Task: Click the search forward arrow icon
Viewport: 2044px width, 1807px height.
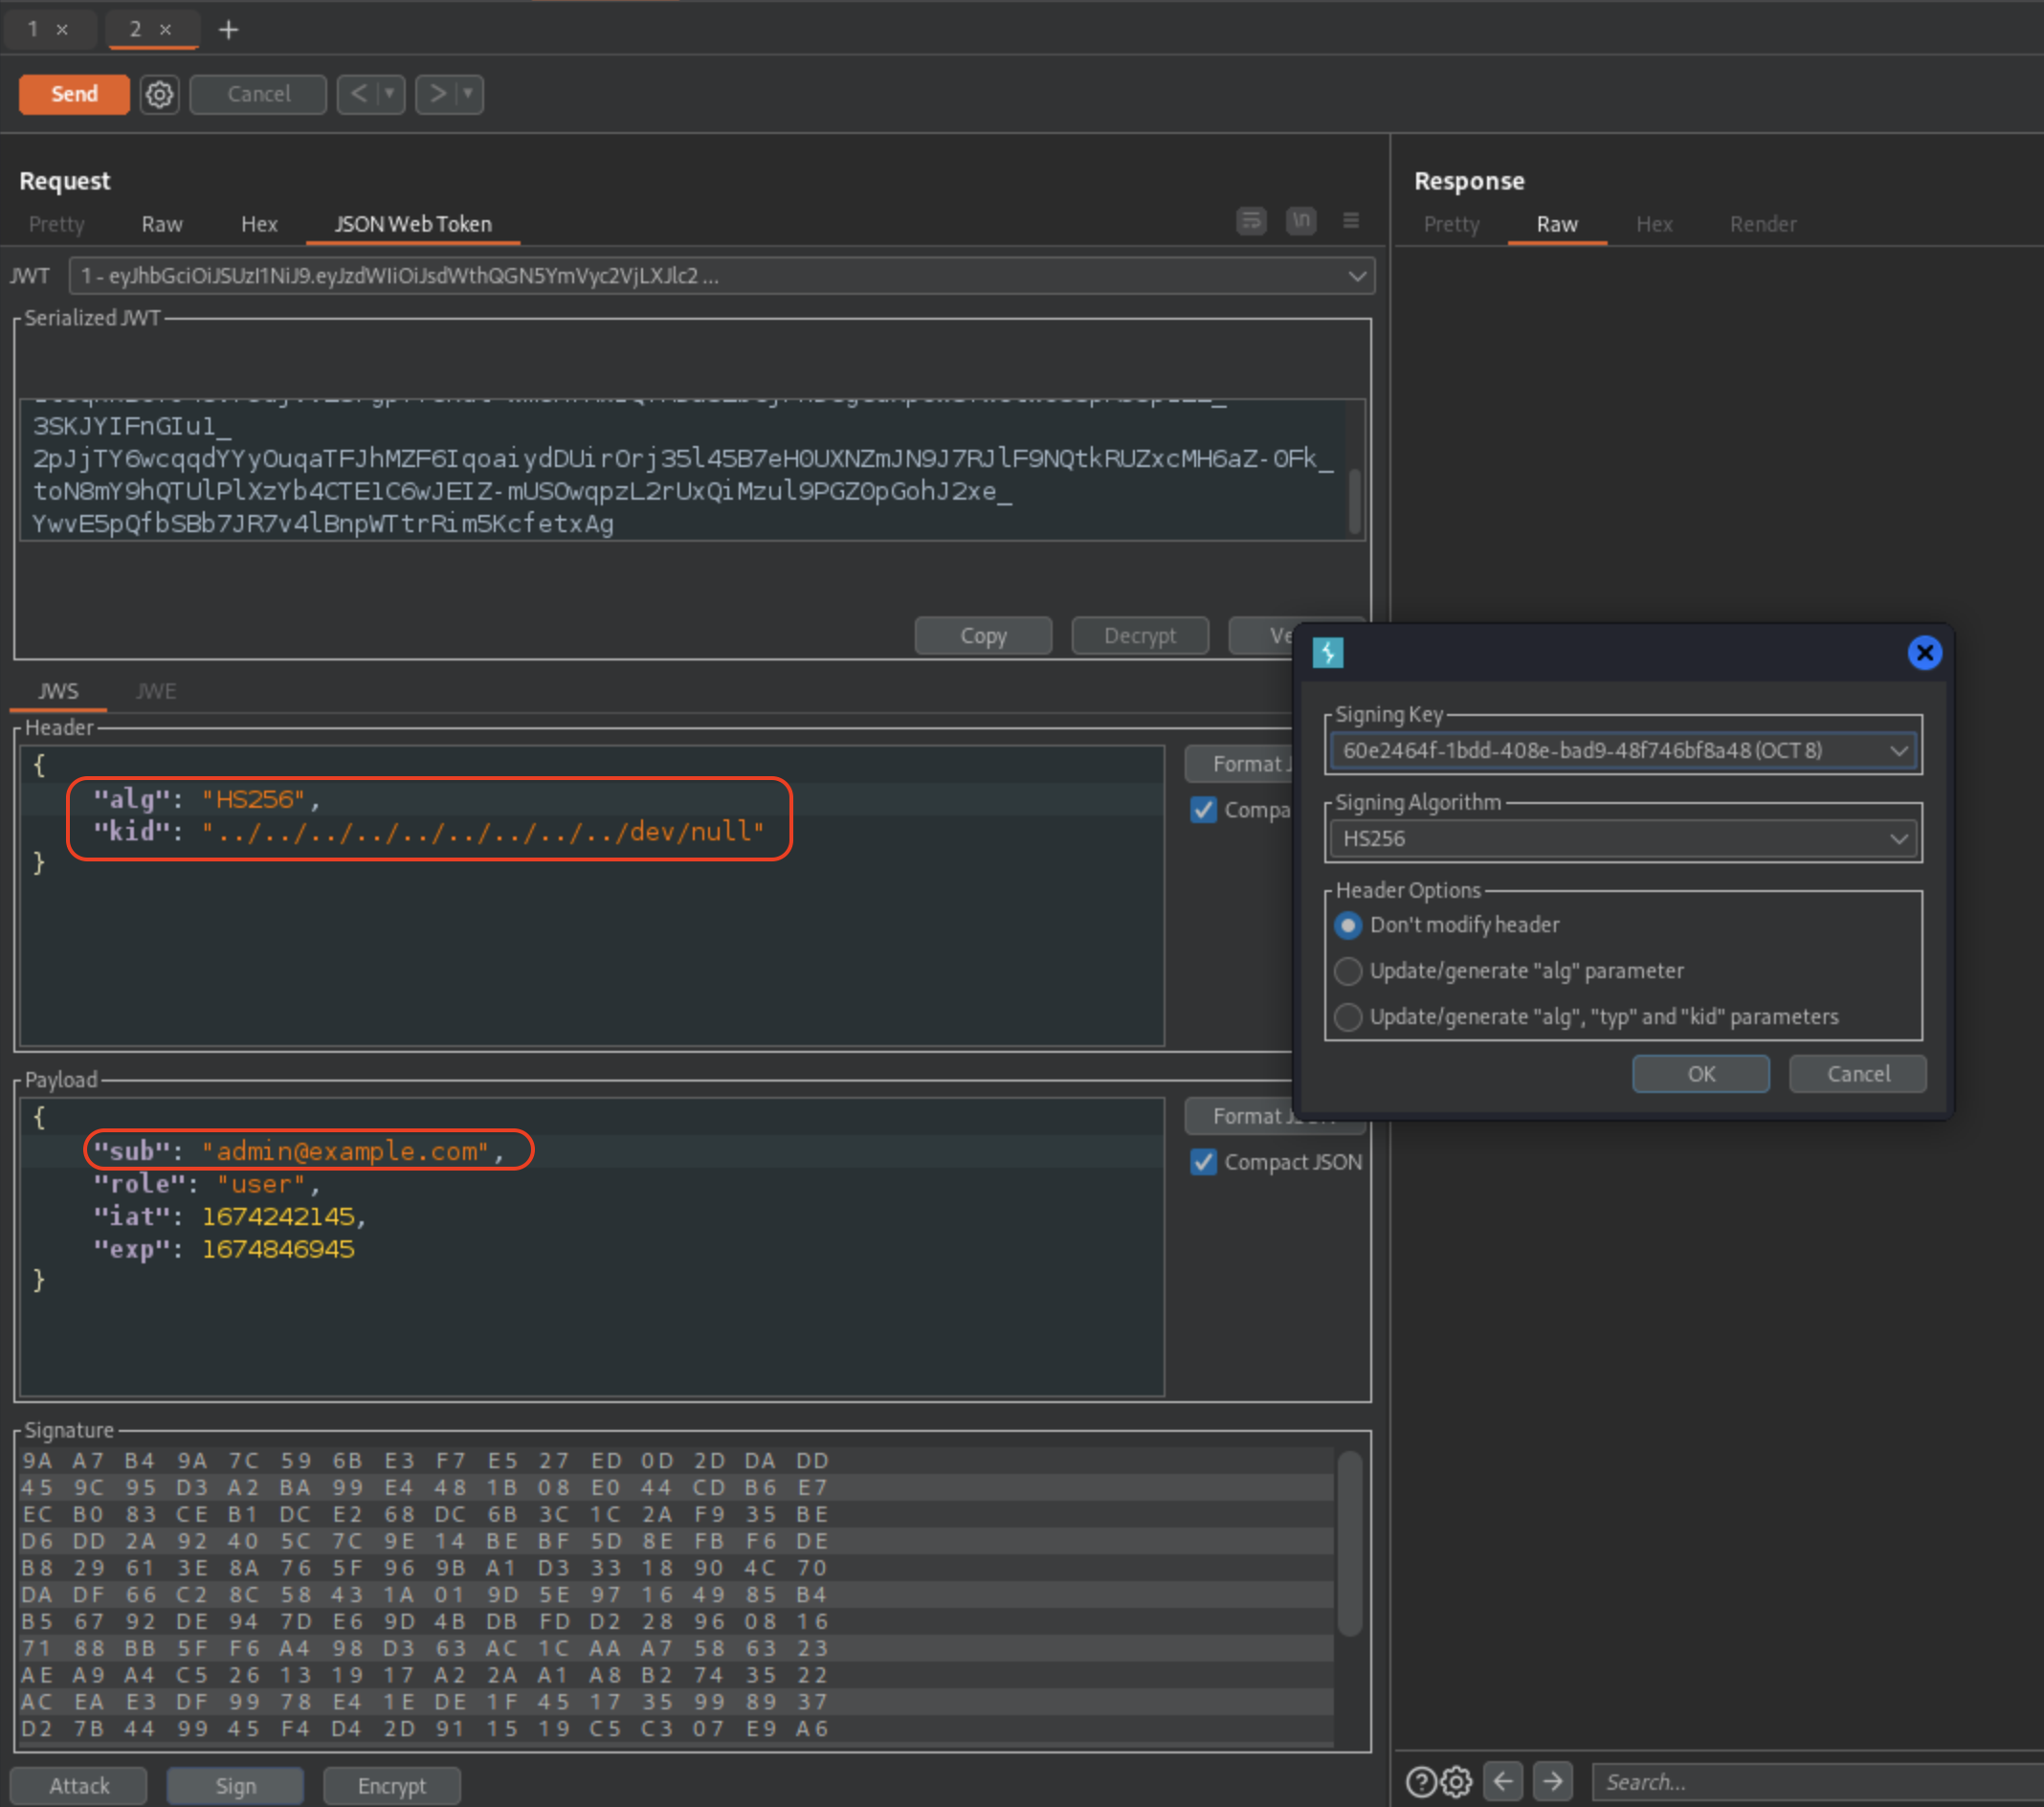Action: pyautogui.click(x=1552, y=1781)
